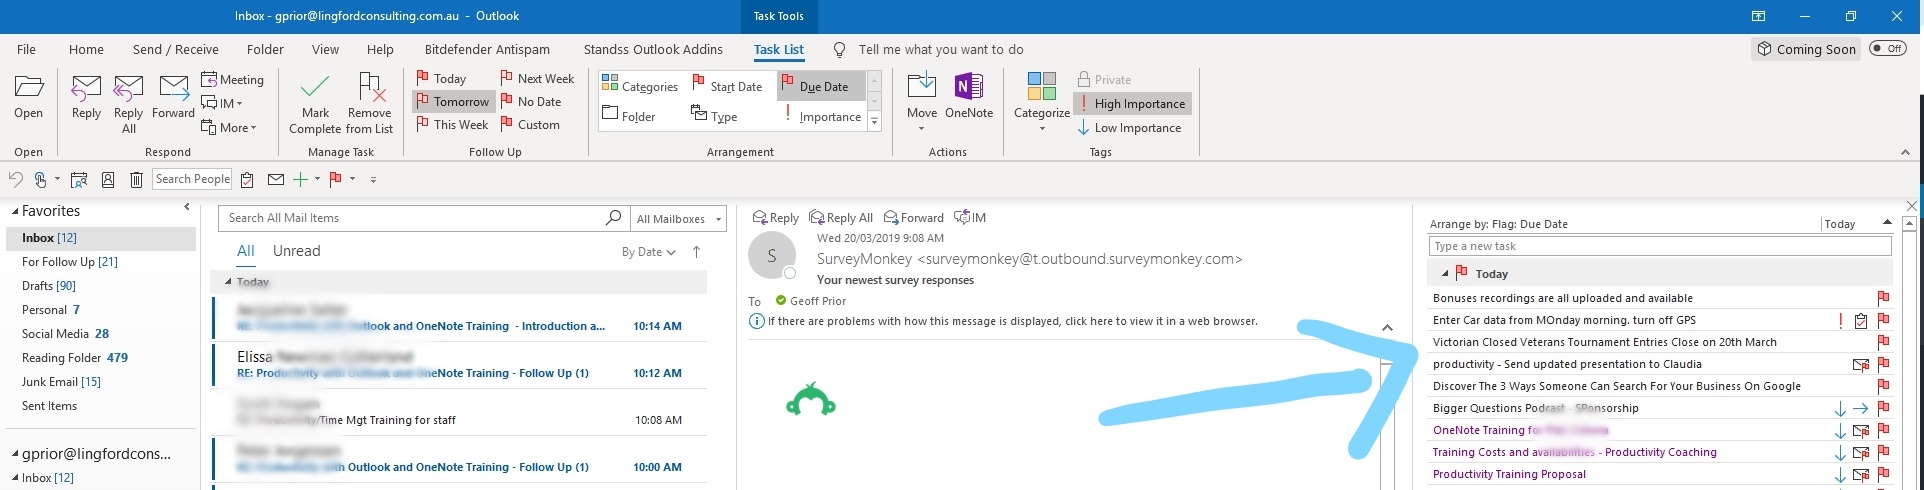1924x490 pixels.
Task: Arrange tasks by Type
Action: coord(714,116)
